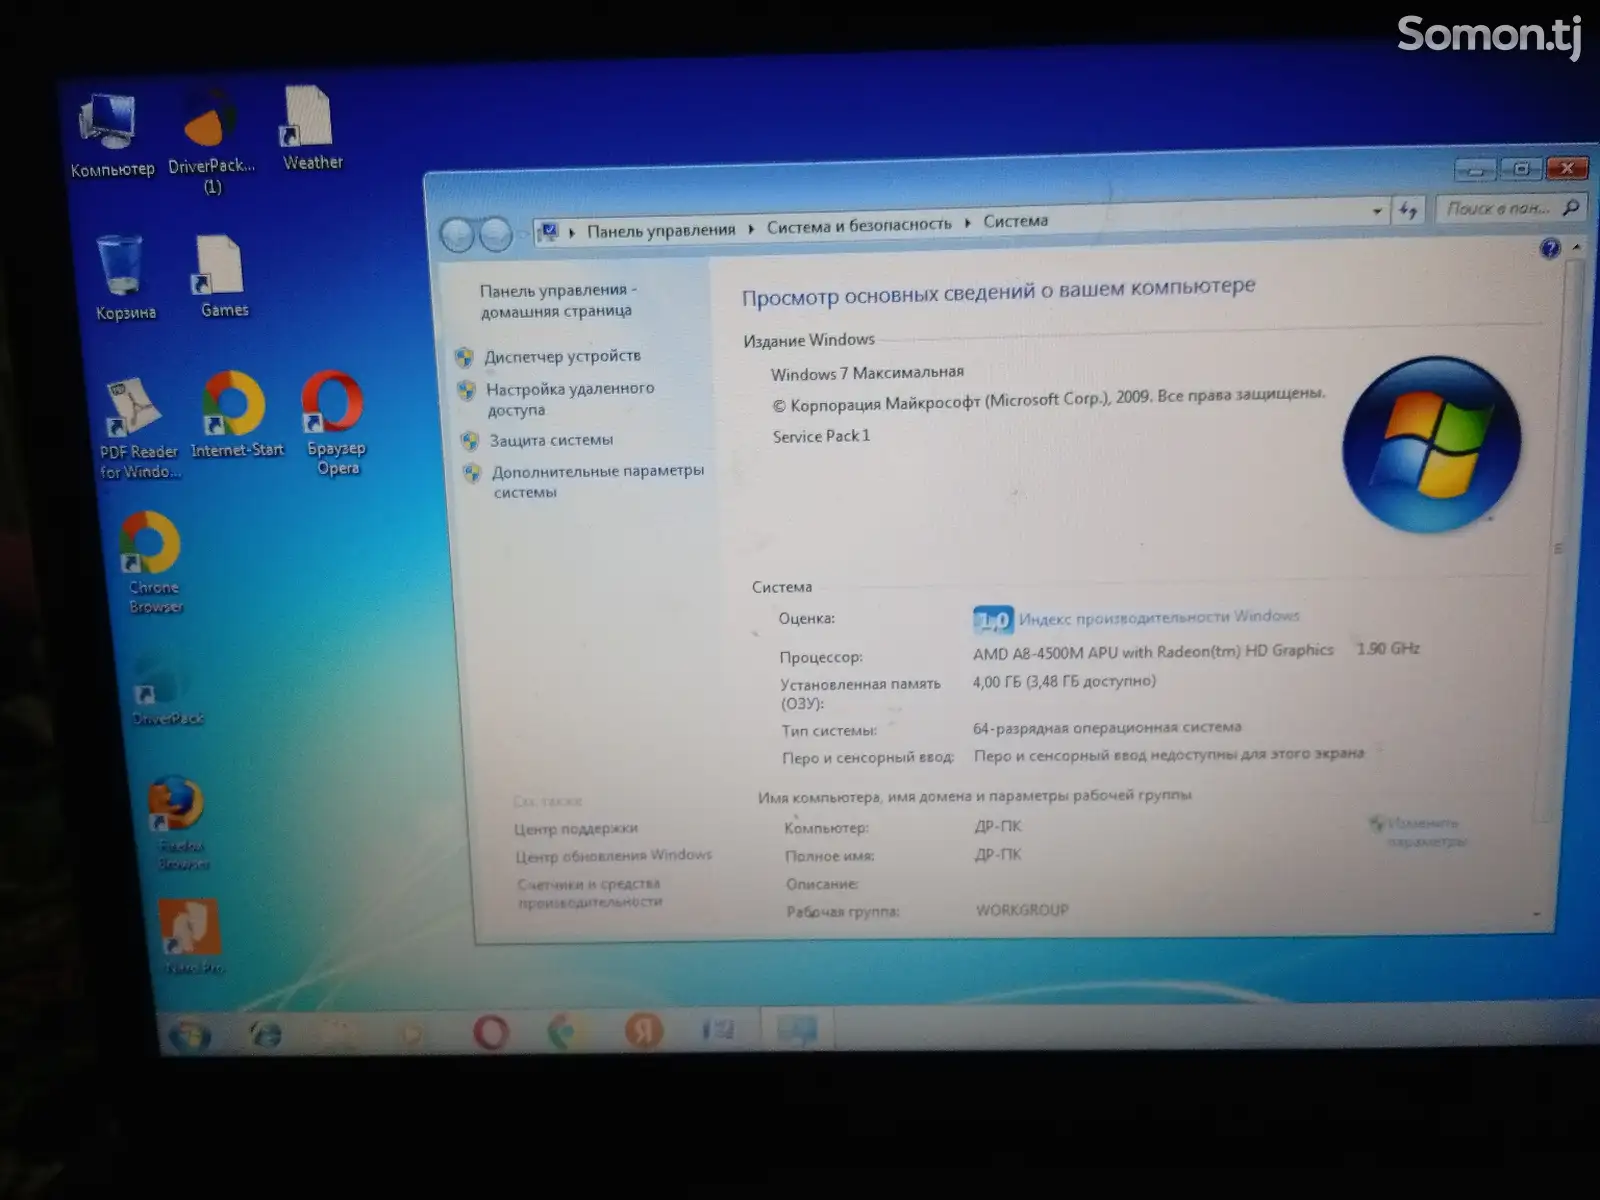Launch the Internet-Start desktop shortcut

(x=236, y=415)
